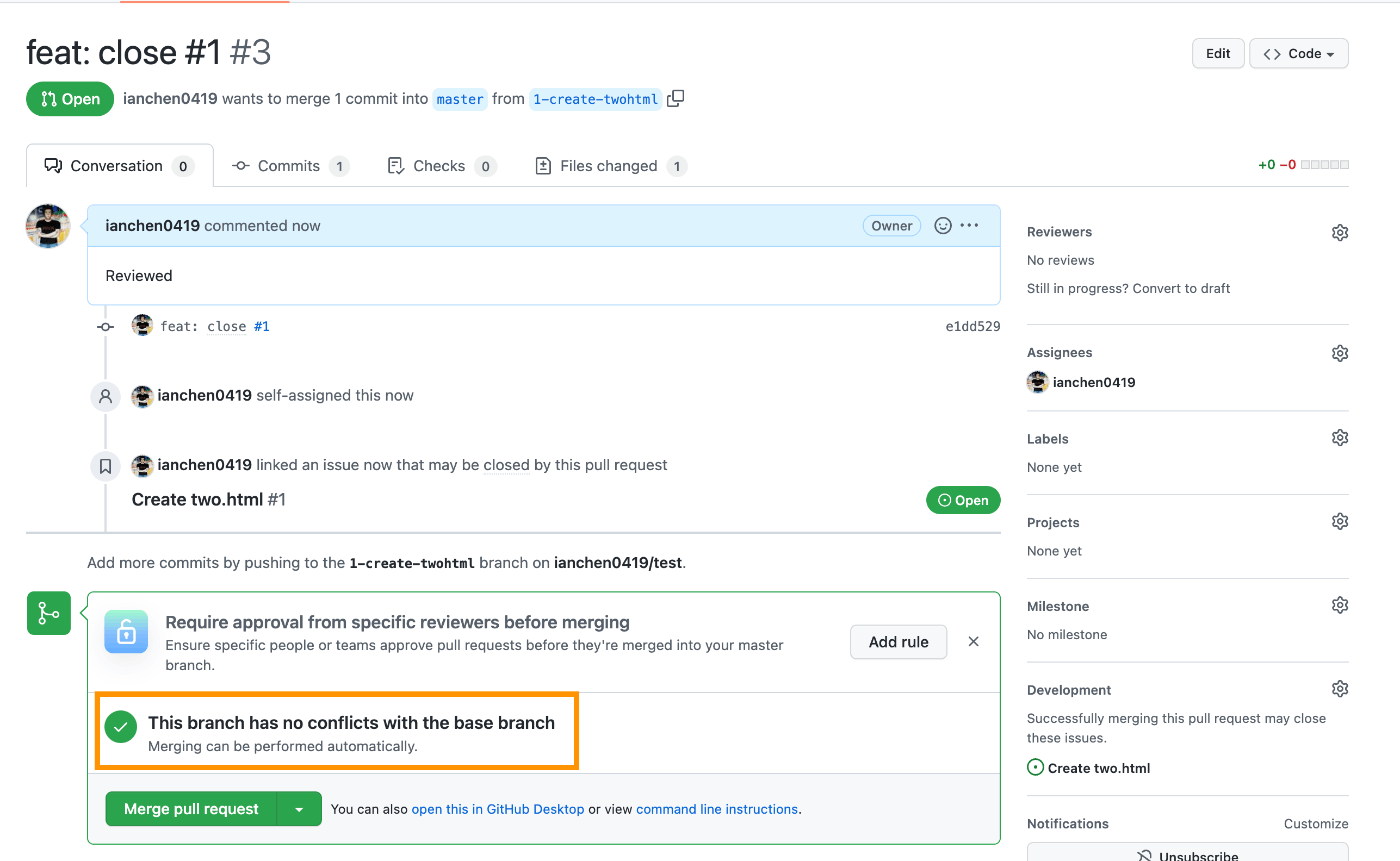
Task: Click the Owner label on the comment
Action: coord(892,226)
